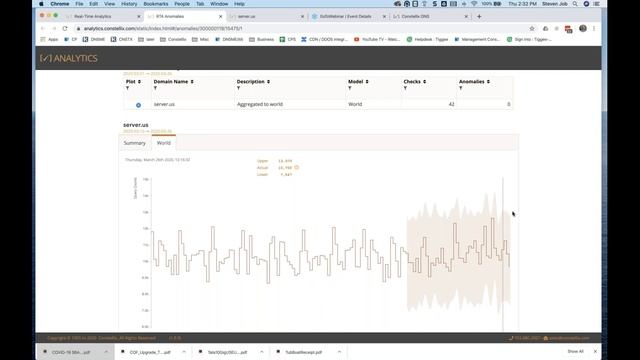This screenshot has width=640, height=360.
Task: Open Chrome's three-dot menu
Action: coord(594,29)
